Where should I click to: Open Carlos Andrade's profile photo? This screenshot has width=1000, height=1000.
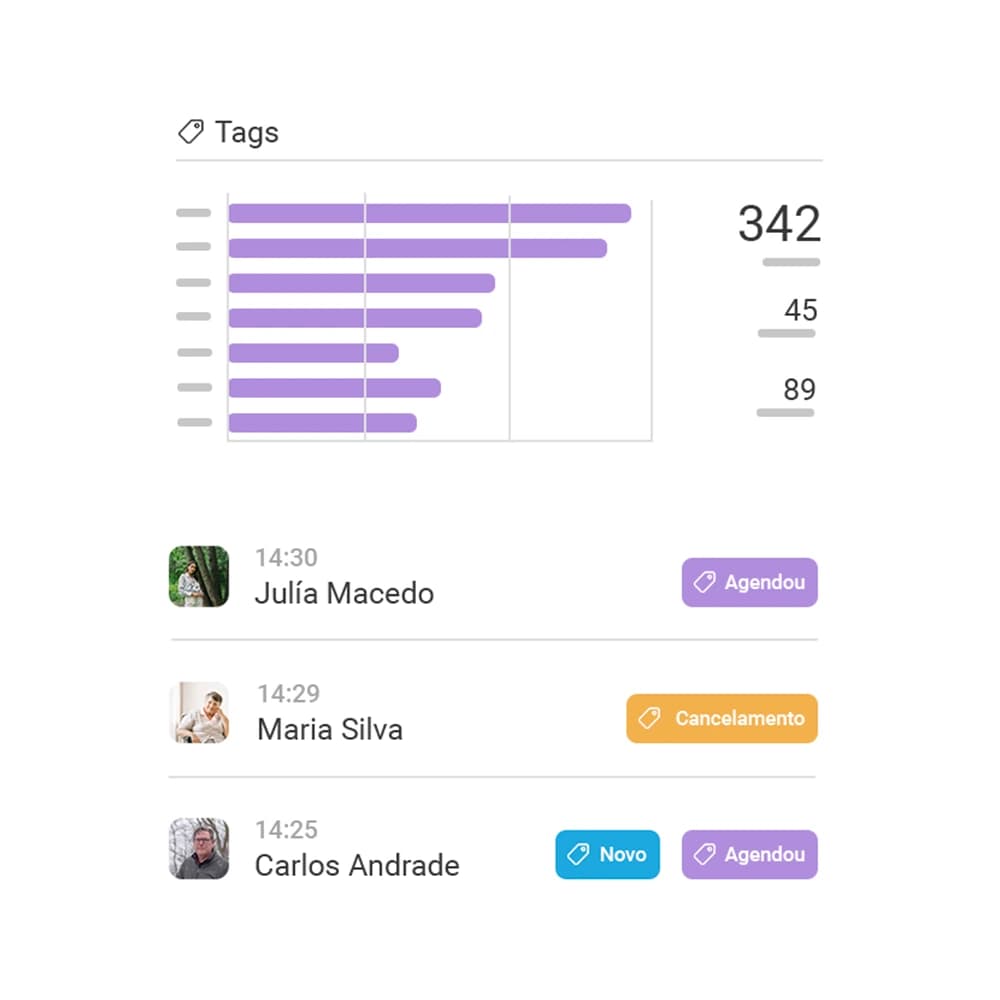199,849
